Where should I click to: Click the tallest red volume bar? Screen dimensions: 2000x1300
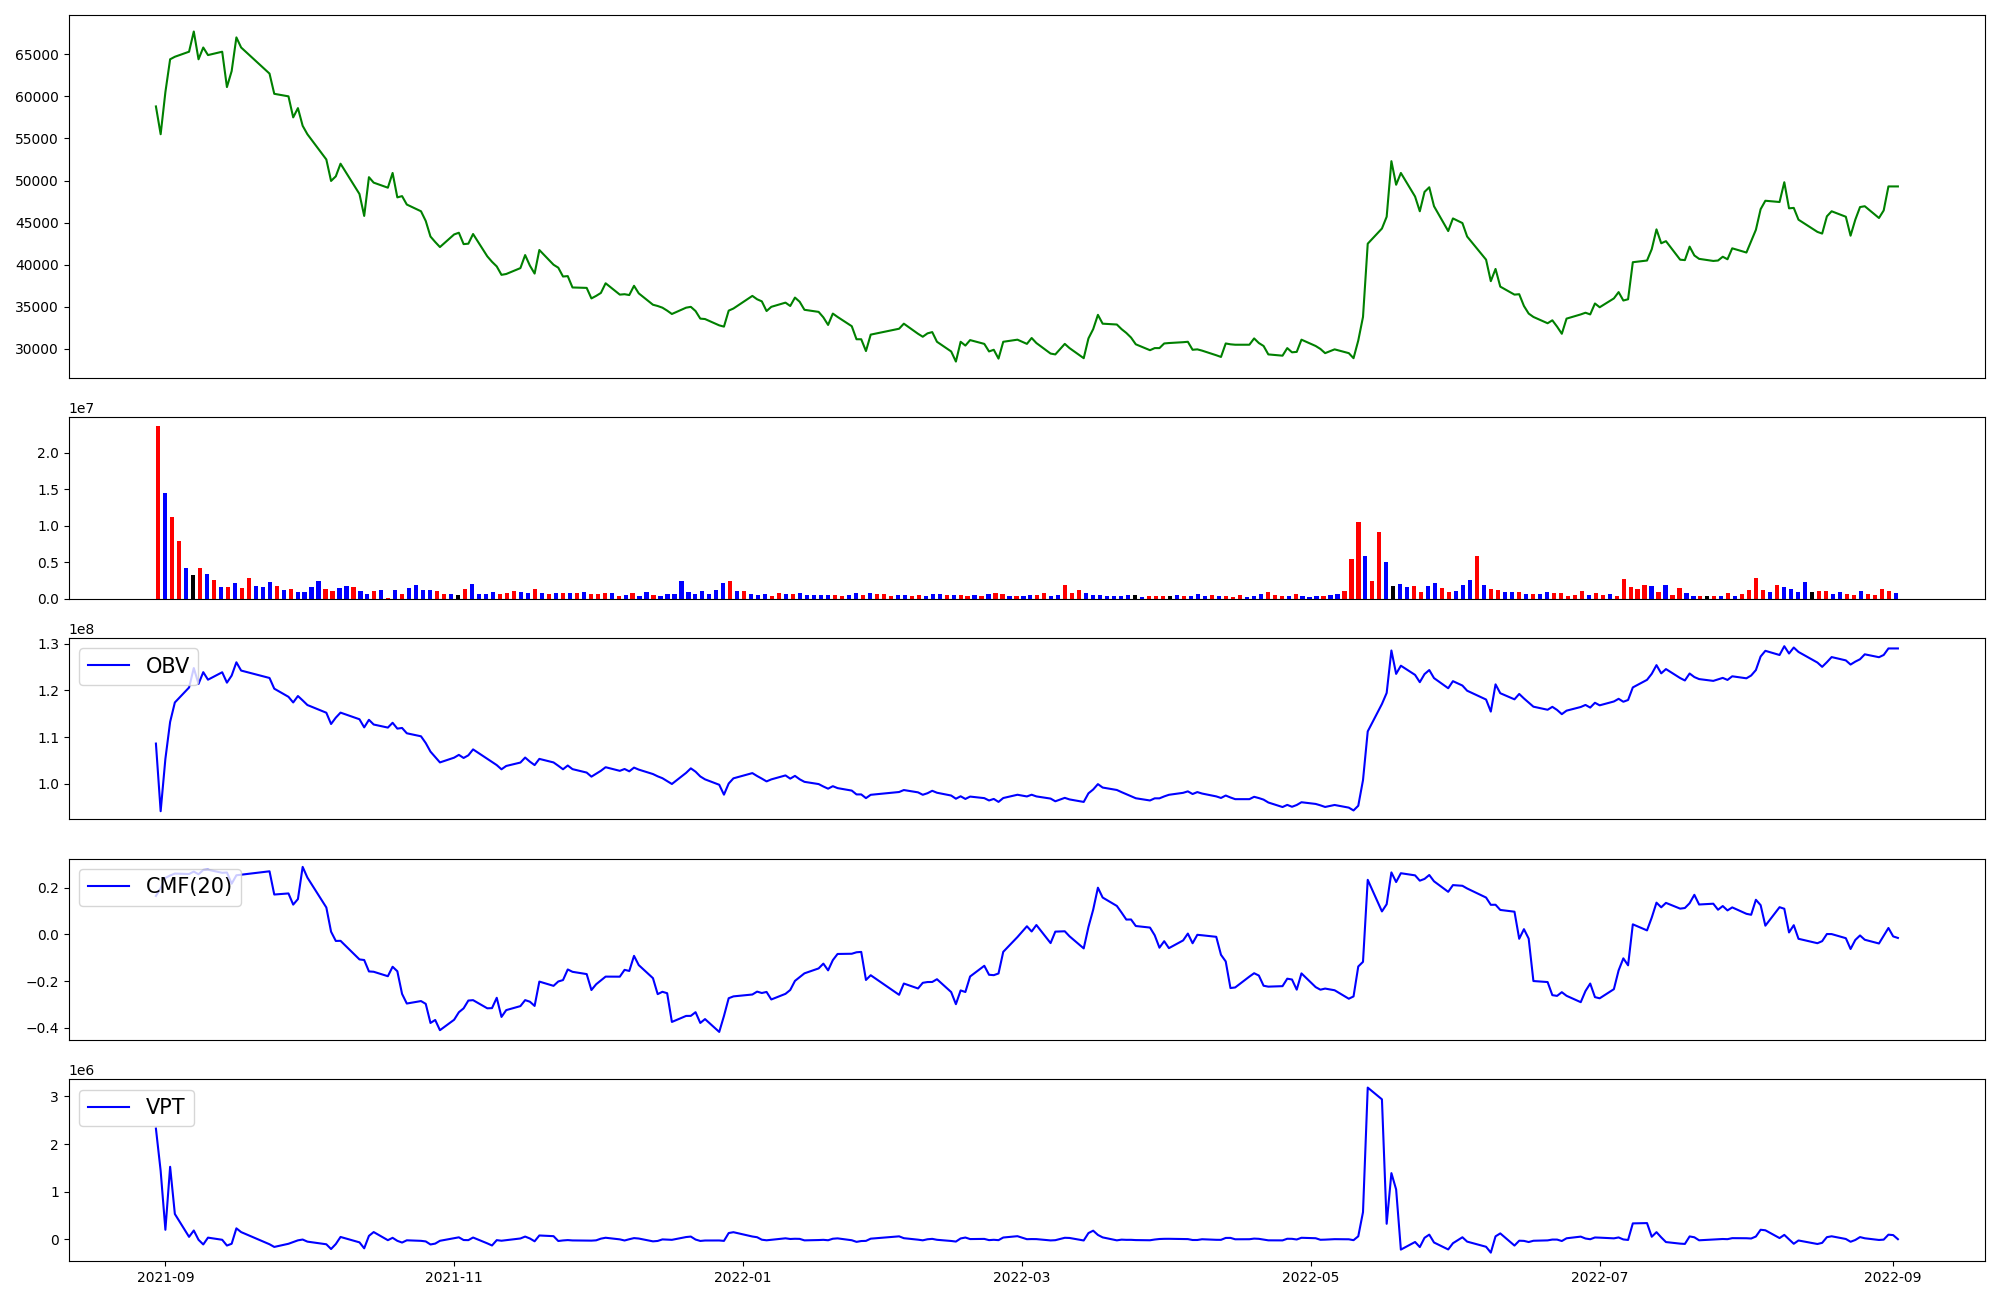pos(158,510)
